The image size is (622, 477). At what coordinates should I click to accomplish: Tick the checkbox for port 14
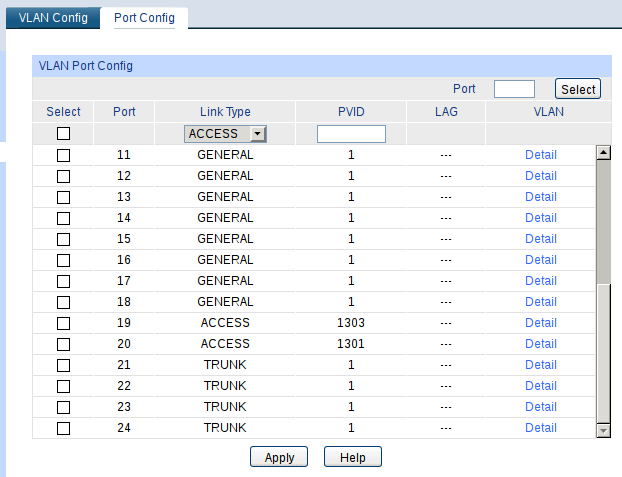click(x=63, y=218)
